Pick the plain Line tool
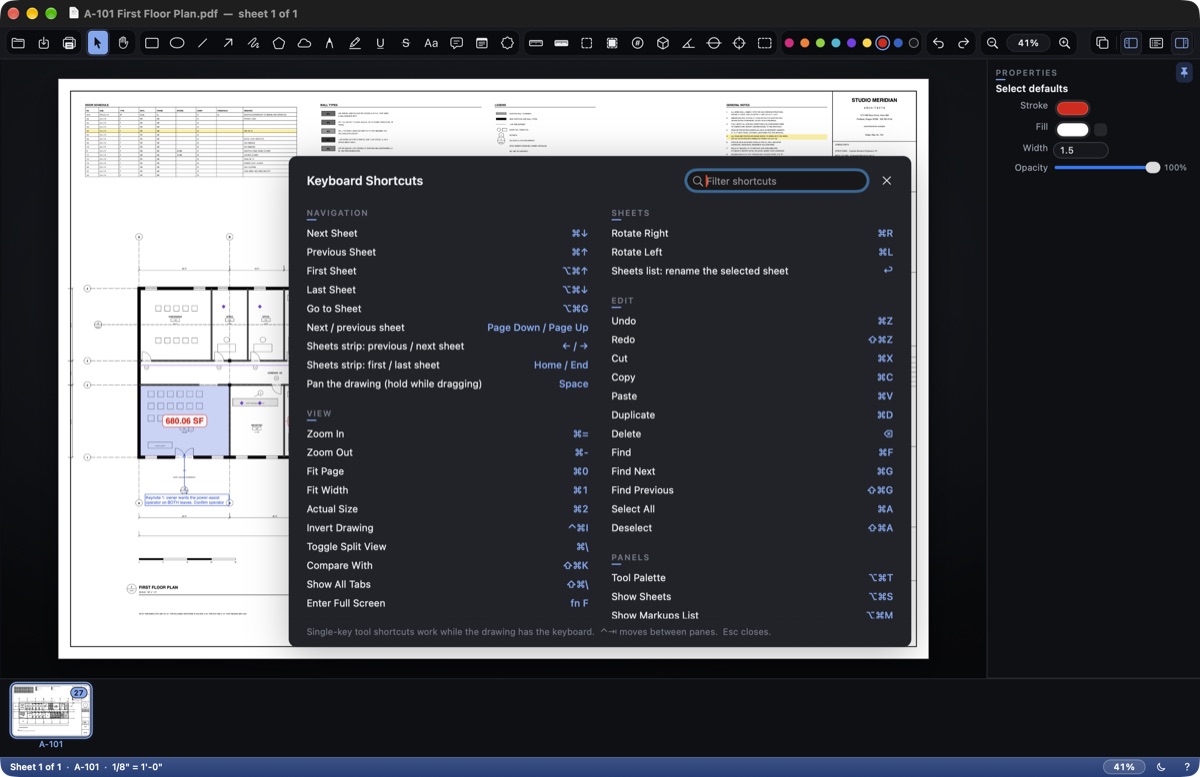1200x777 pixels. (203, 43)
